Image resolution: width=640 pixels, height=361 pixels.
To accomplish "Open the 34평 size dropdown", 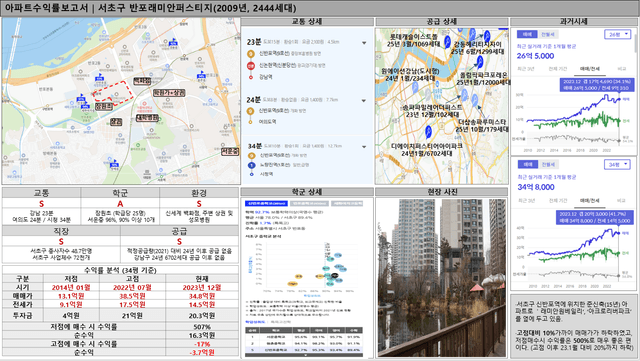I will [617, 165].
